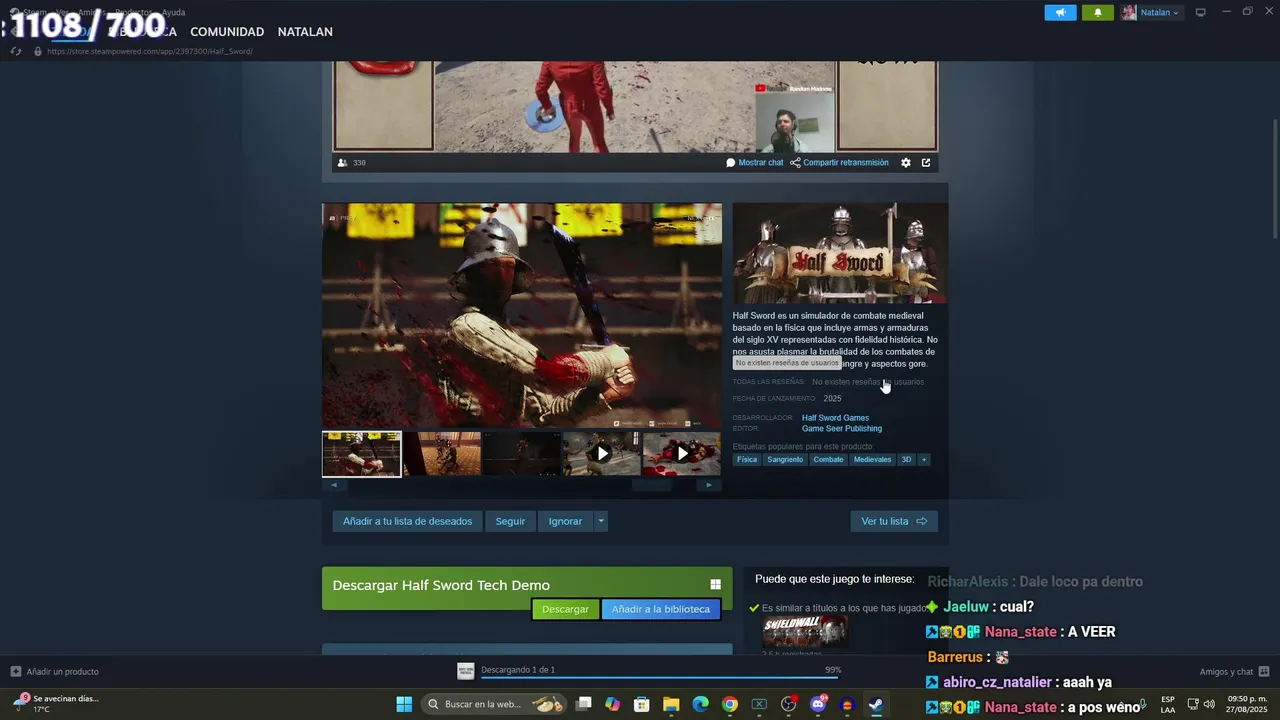Click the Medievales tag
1280x720 pixels.
[x=872, y=460]
